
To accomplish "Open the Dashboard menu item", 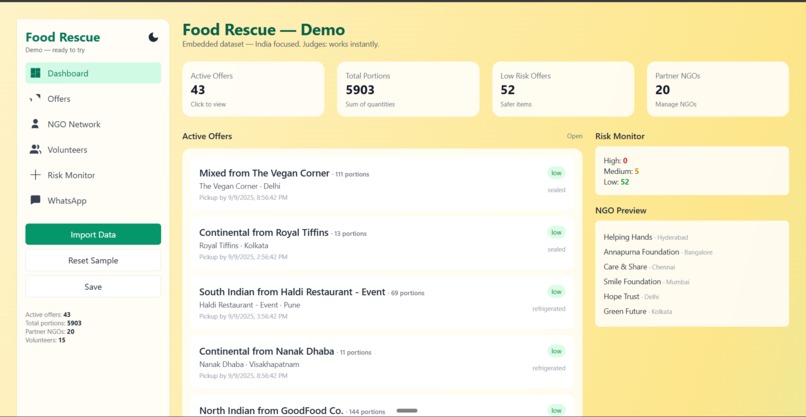I will (93, 73).
